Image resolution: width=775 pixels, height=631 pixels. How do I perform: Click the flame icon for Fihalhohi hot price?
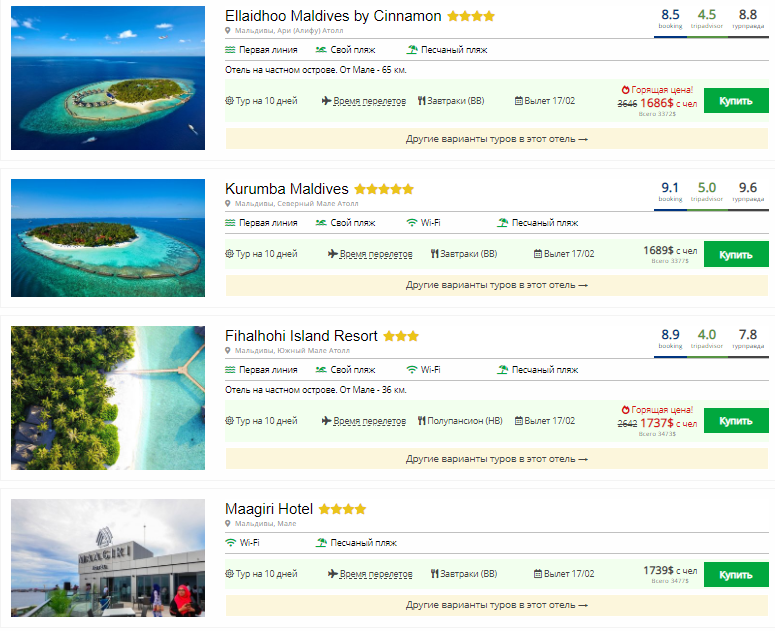pyautogui.click(x=626, y=409)
